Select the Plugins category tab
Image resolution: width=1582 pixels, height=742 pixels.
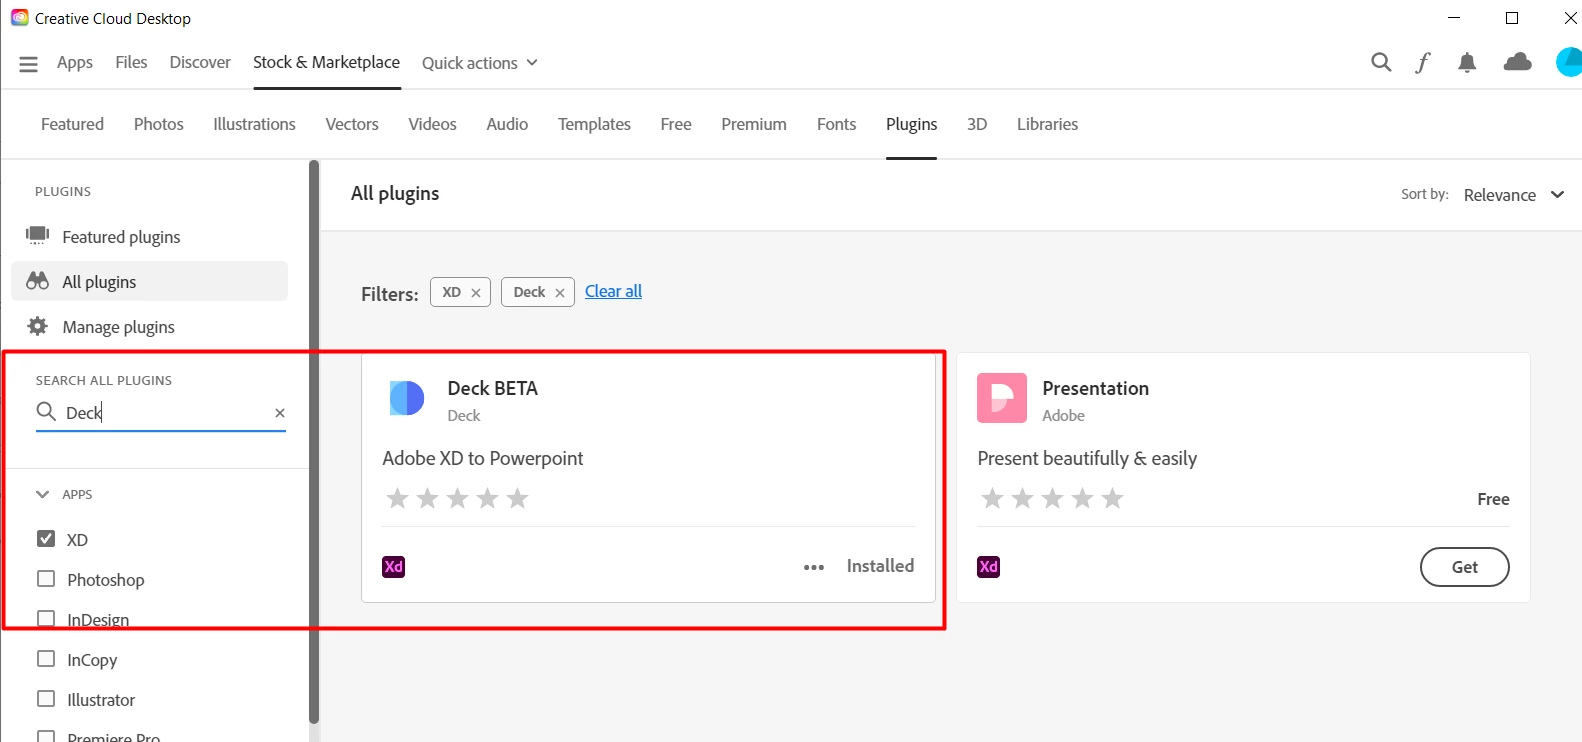(x=911, y=124)
